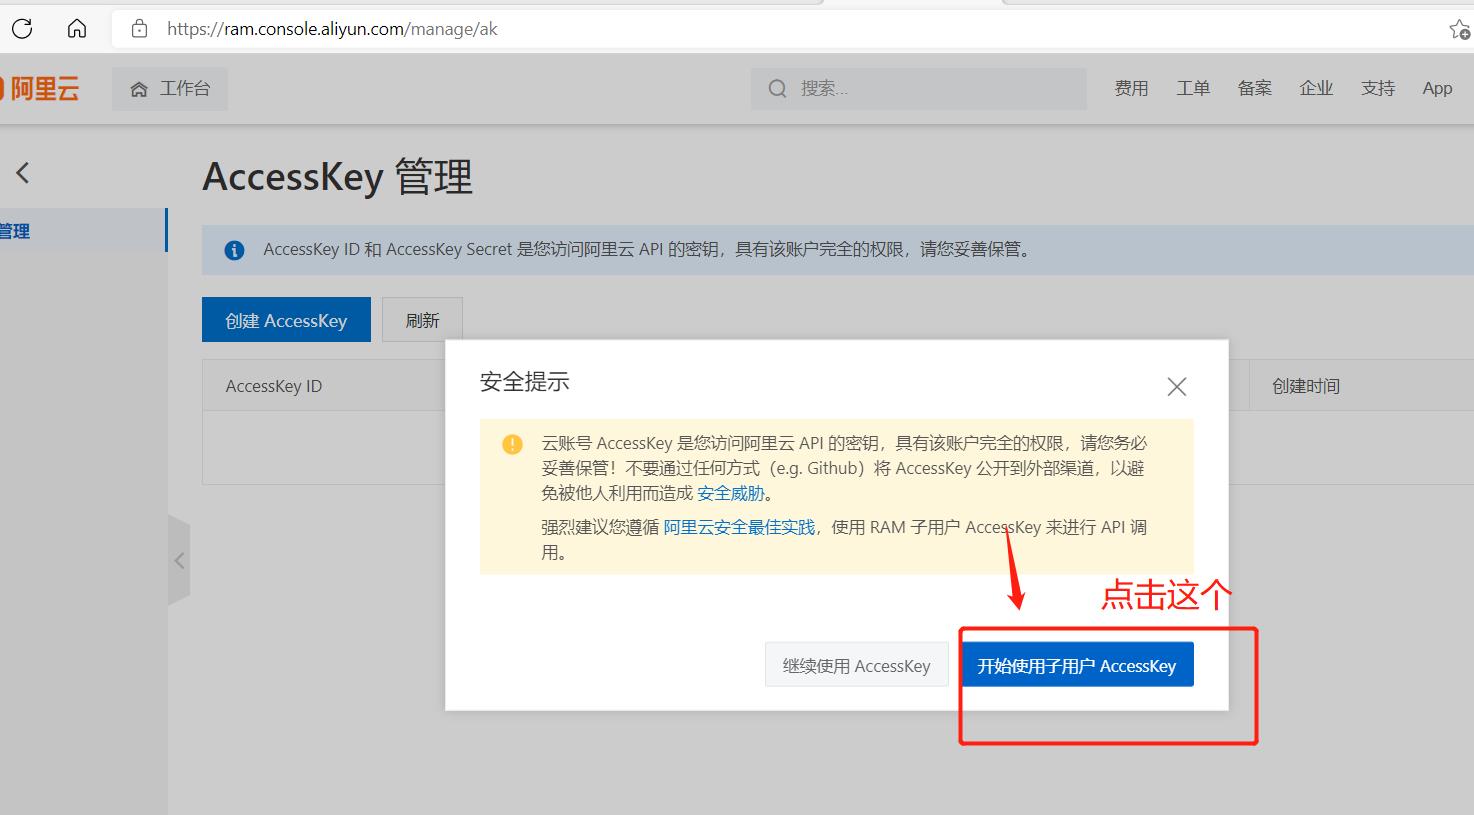The width and height of the screenshot is (1474, 815).
Task: Focus the address bar with ram.console.aliyun.com URL
Action: tap(780, 29)
